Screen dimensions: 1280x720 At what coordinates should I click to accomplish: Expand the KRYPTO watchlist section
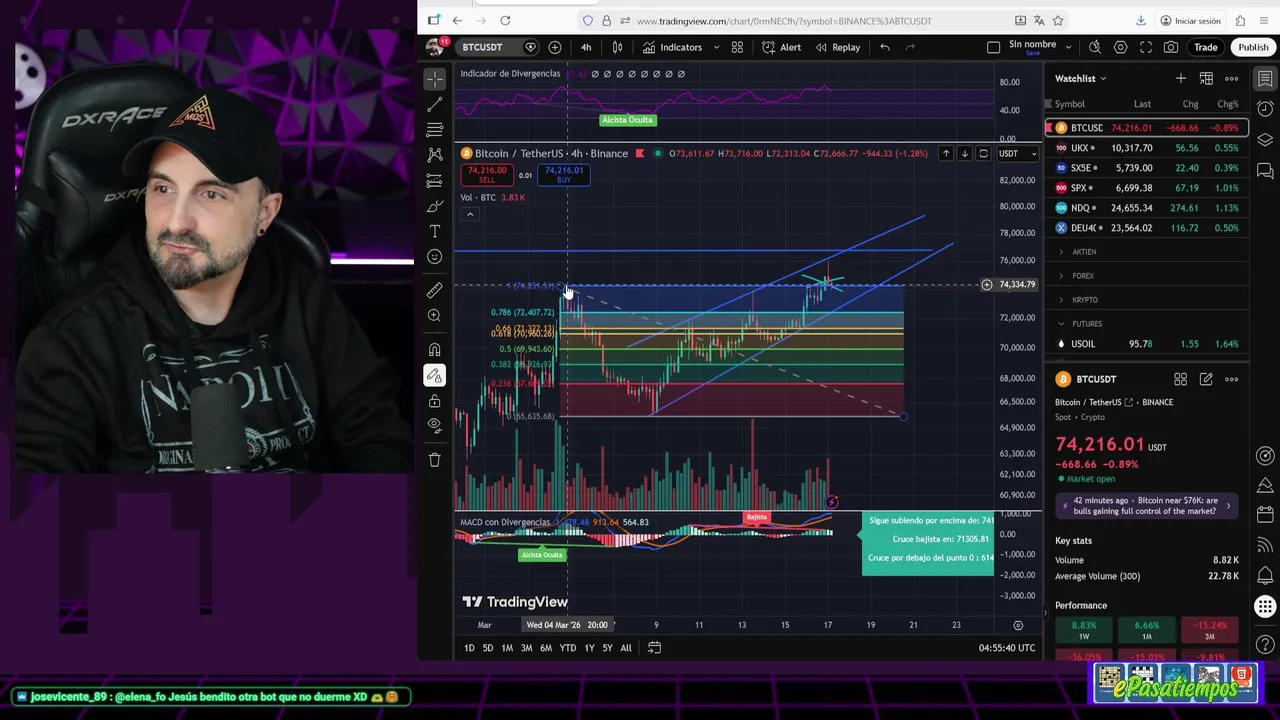pyautogui.click(x=1146, y=300)
